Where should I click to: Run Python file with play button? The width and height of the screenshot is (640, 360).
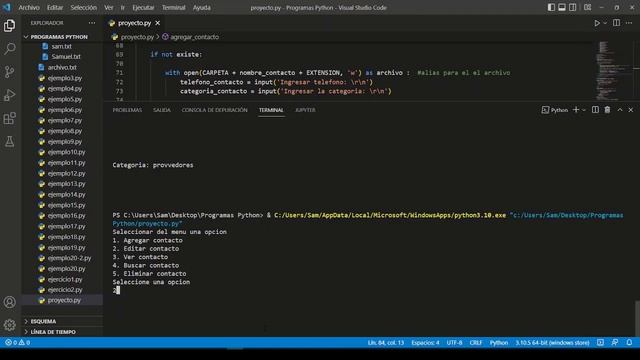pos(597,23)
